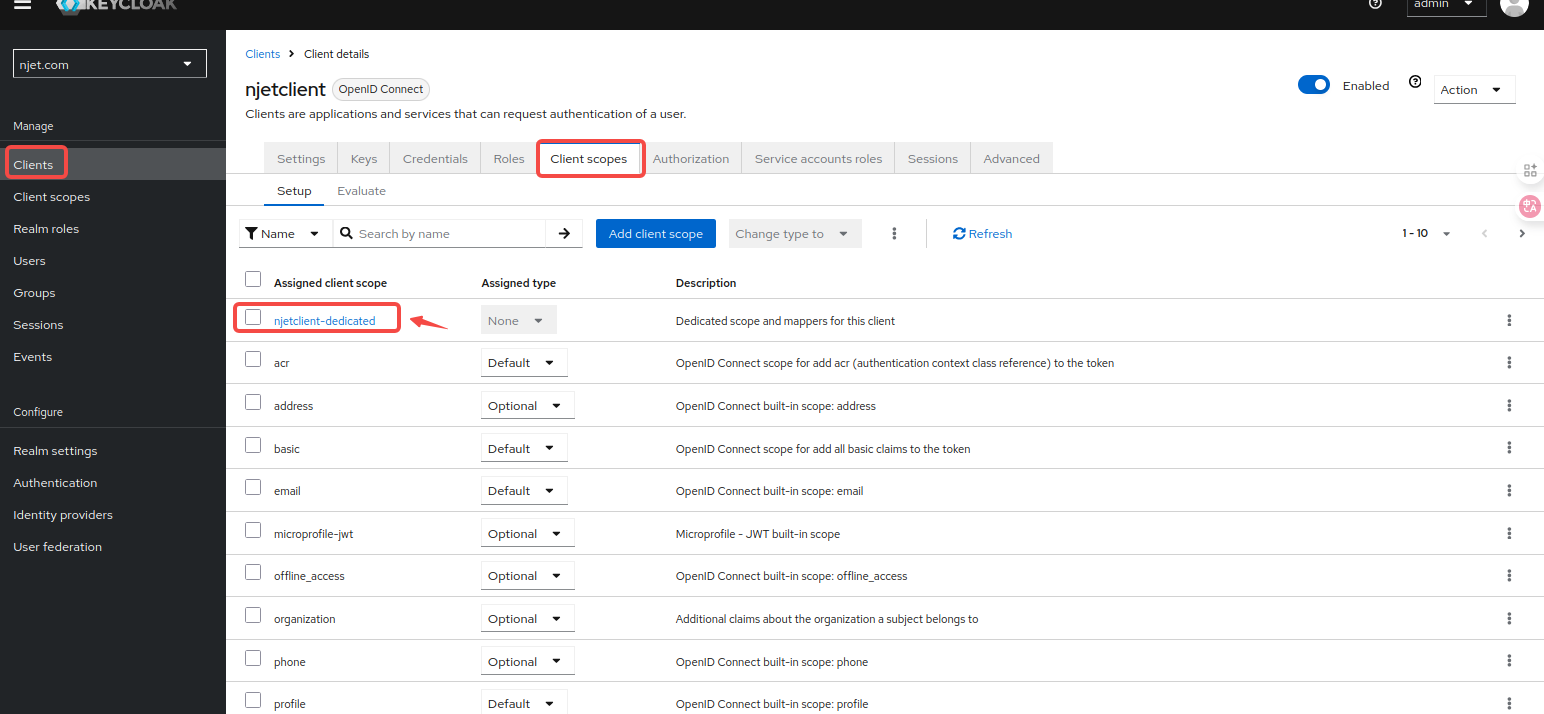Open the Evaluate sub-tab
This screenshot has width=1544, height=714.
pyautogui.click(x=361, y=191)
